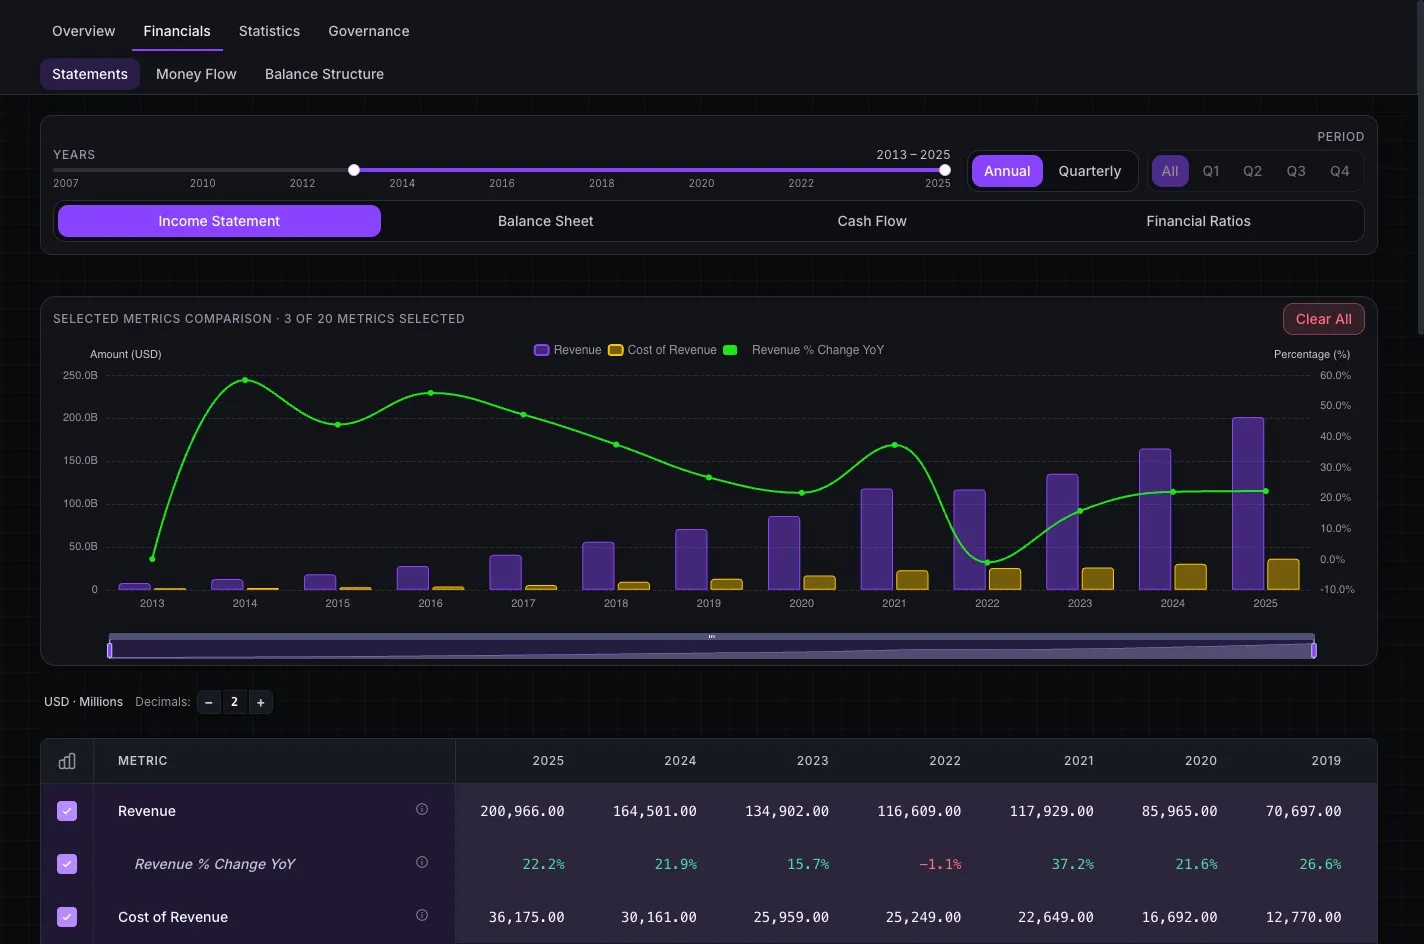The width and height of the screenshot is (1424, 944).
Task: Open info icon next to Revenue metric
Action: tap(422, 810)
